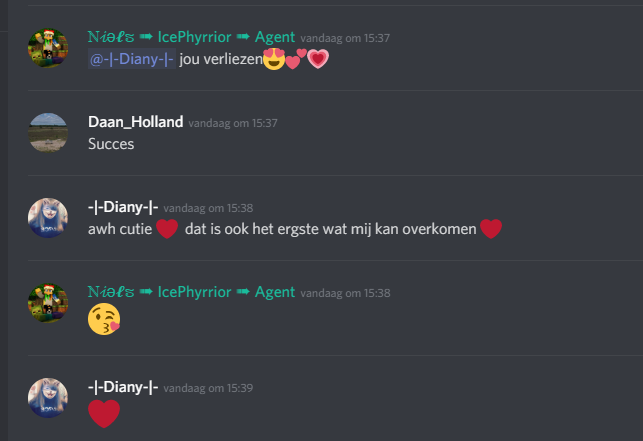
Task: Click Niels IcePhyrrior Agent username at 15:38
Action: [192, 292]
